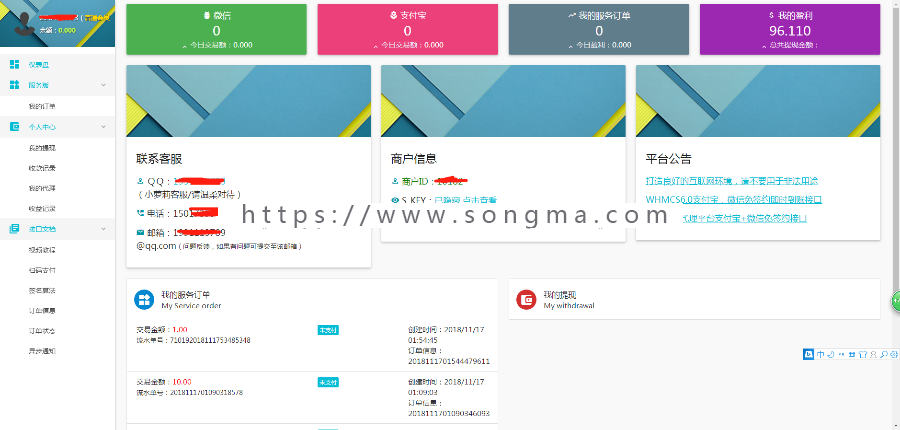Click the 平台公告 heading

tap(669, 159)
